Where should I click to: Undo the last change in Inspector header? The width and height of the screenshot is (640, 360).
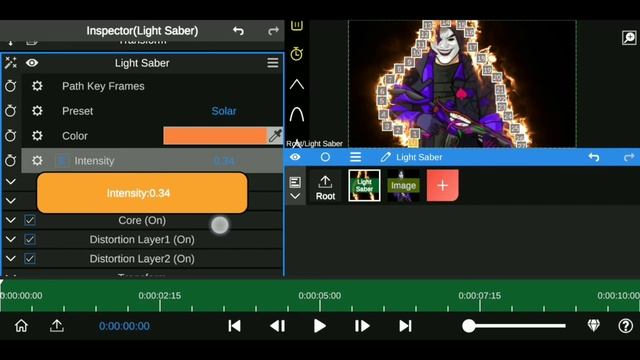point(238,31)
